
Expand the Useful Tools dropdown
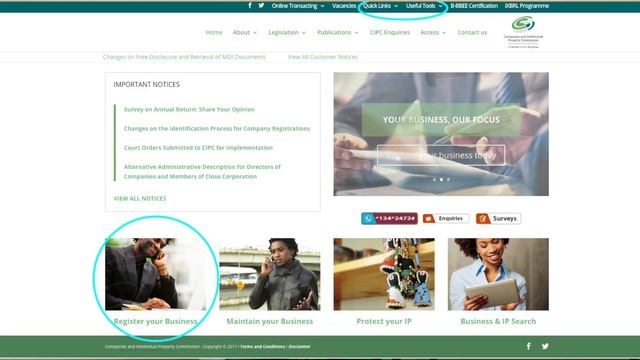pos(424,6)
